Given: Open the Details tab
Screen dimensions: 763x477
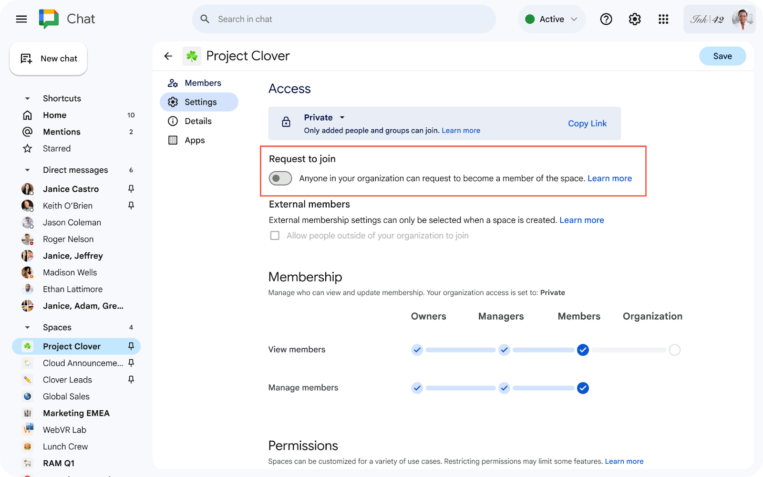Looking at the screenshot, I should 190,121.
